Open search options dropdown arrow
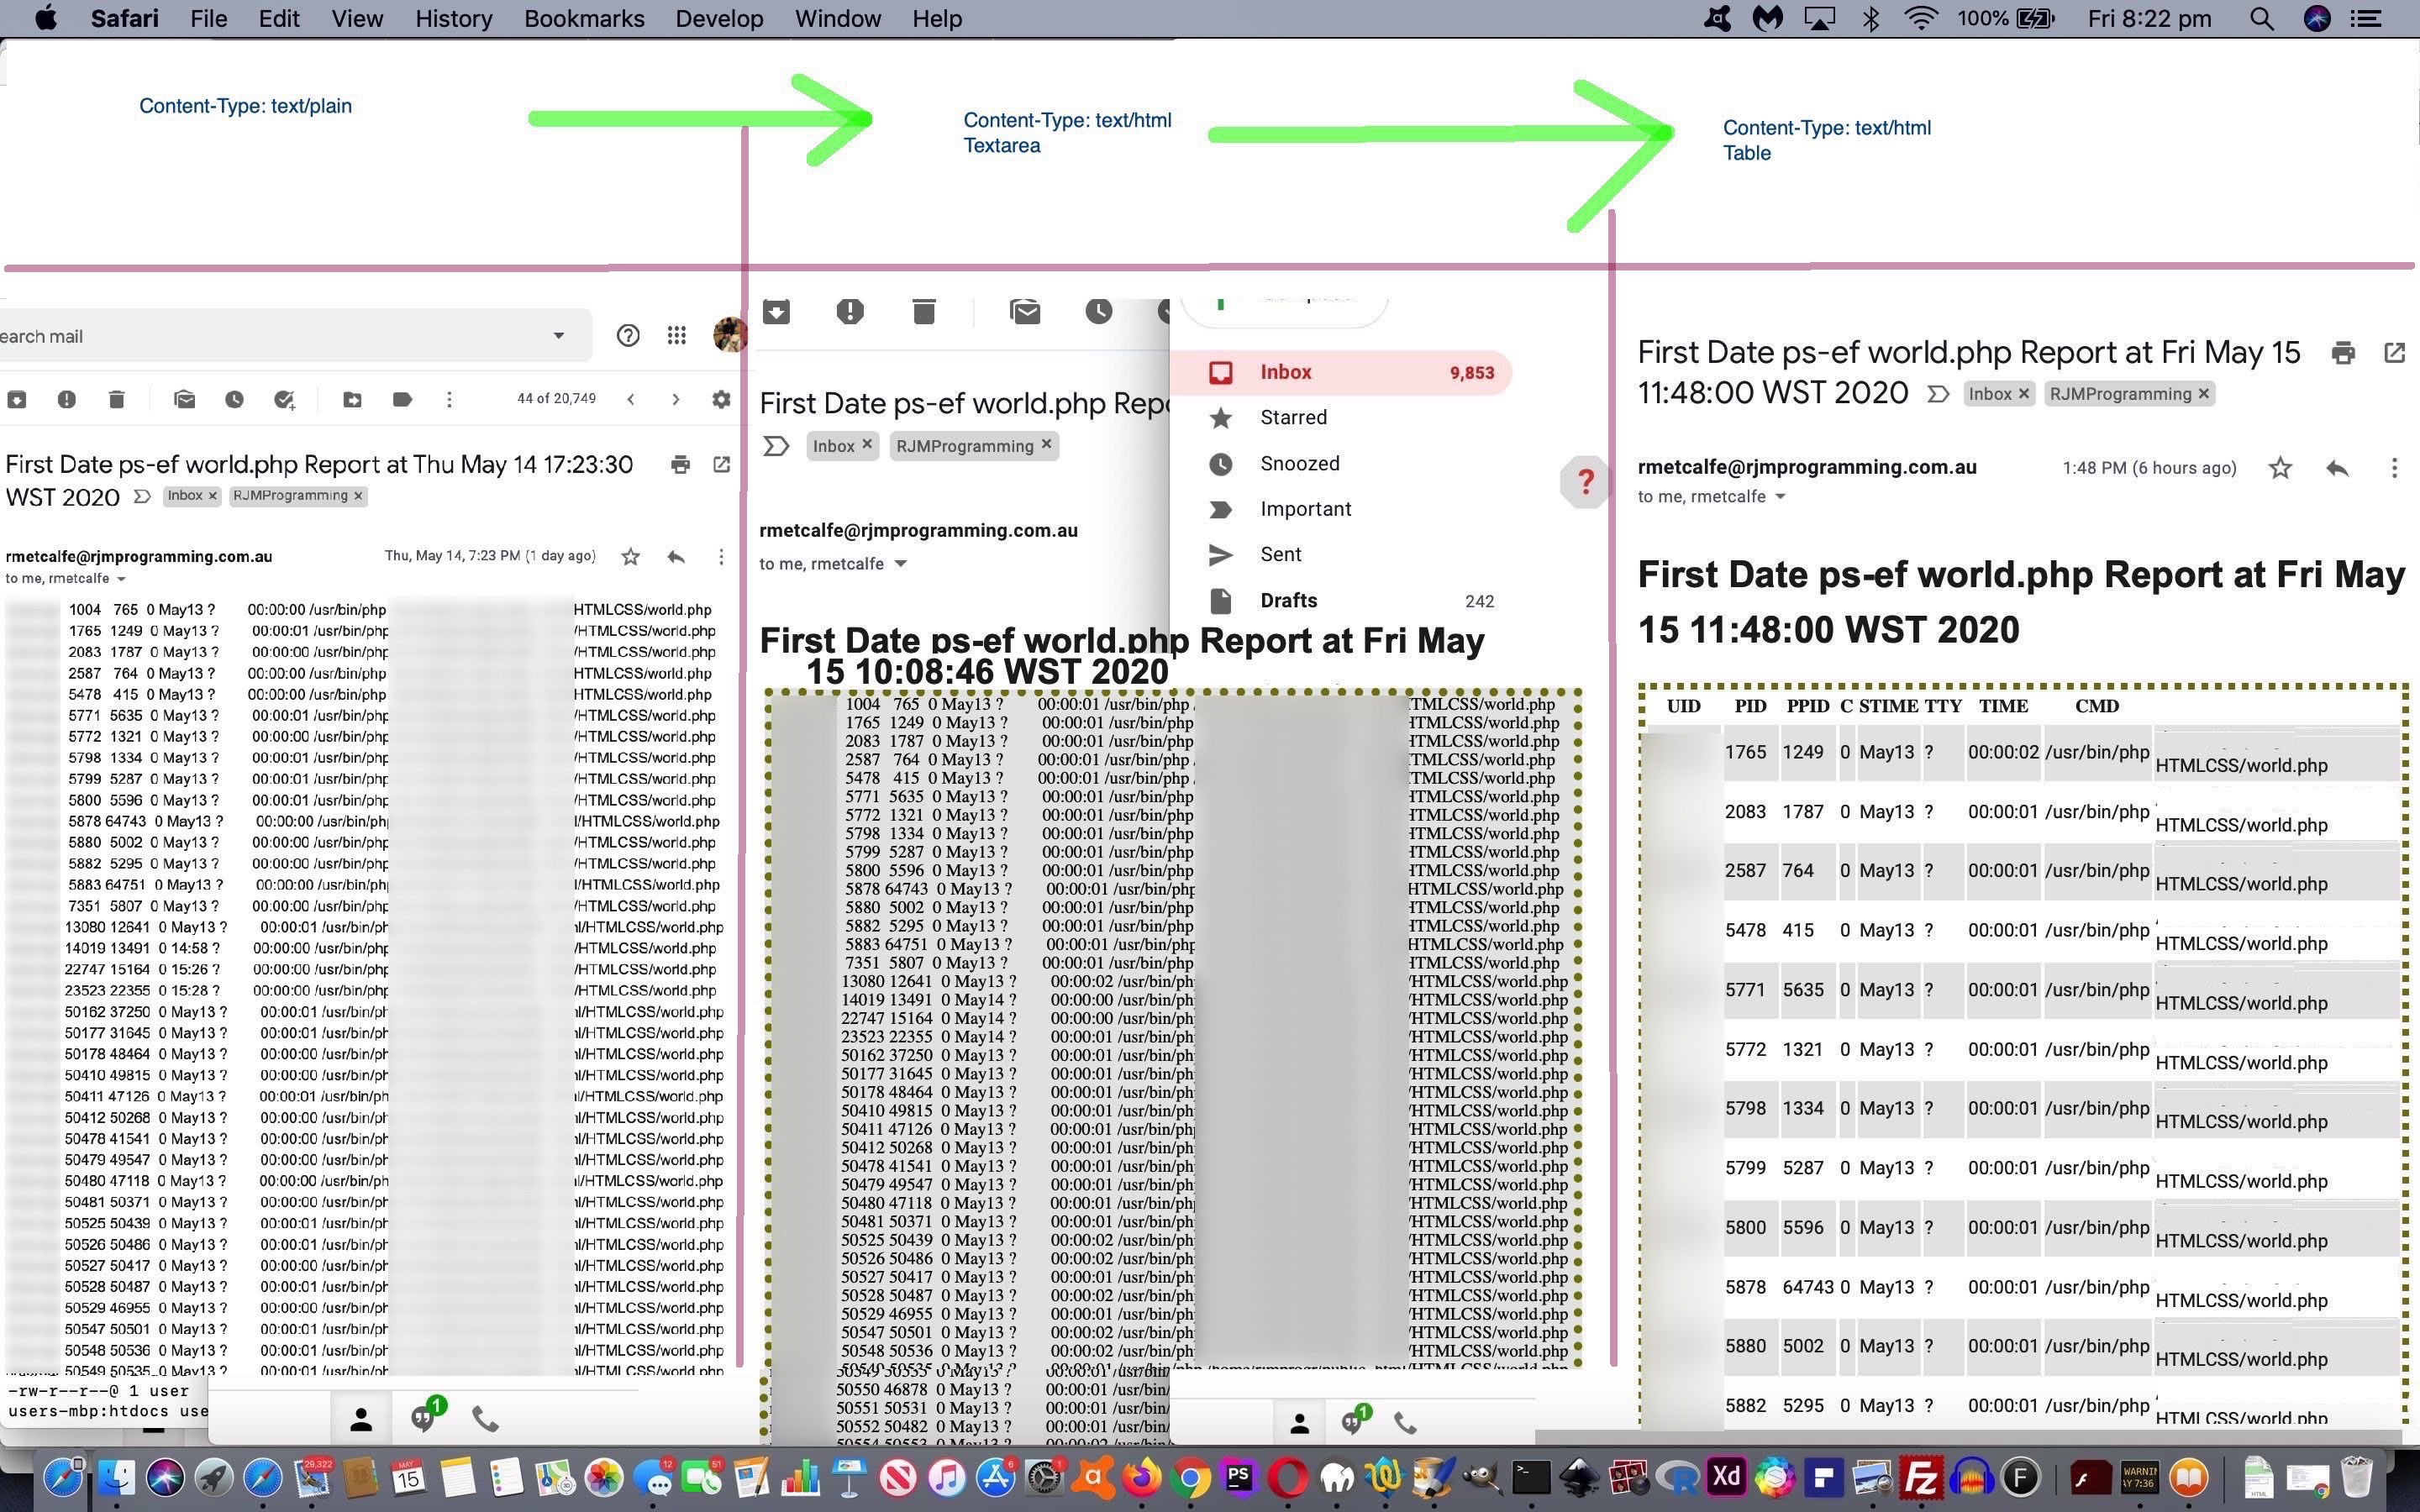The image size is (2420, 1512). coord(558,336)
